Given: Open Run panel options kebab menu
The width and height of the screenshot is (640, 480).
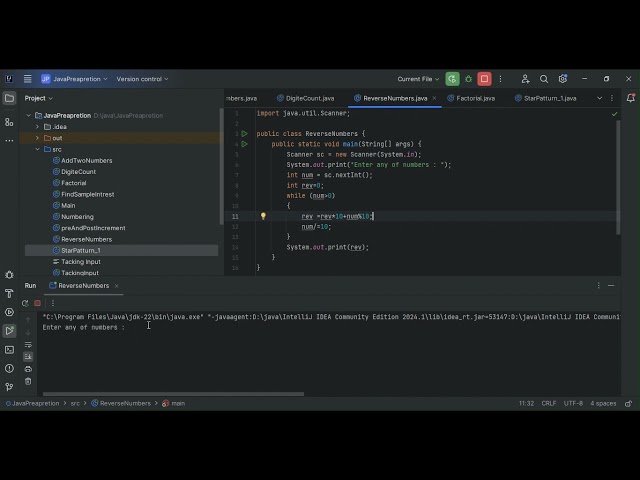Looking at the screenshot, I should [x=599, y=286].
